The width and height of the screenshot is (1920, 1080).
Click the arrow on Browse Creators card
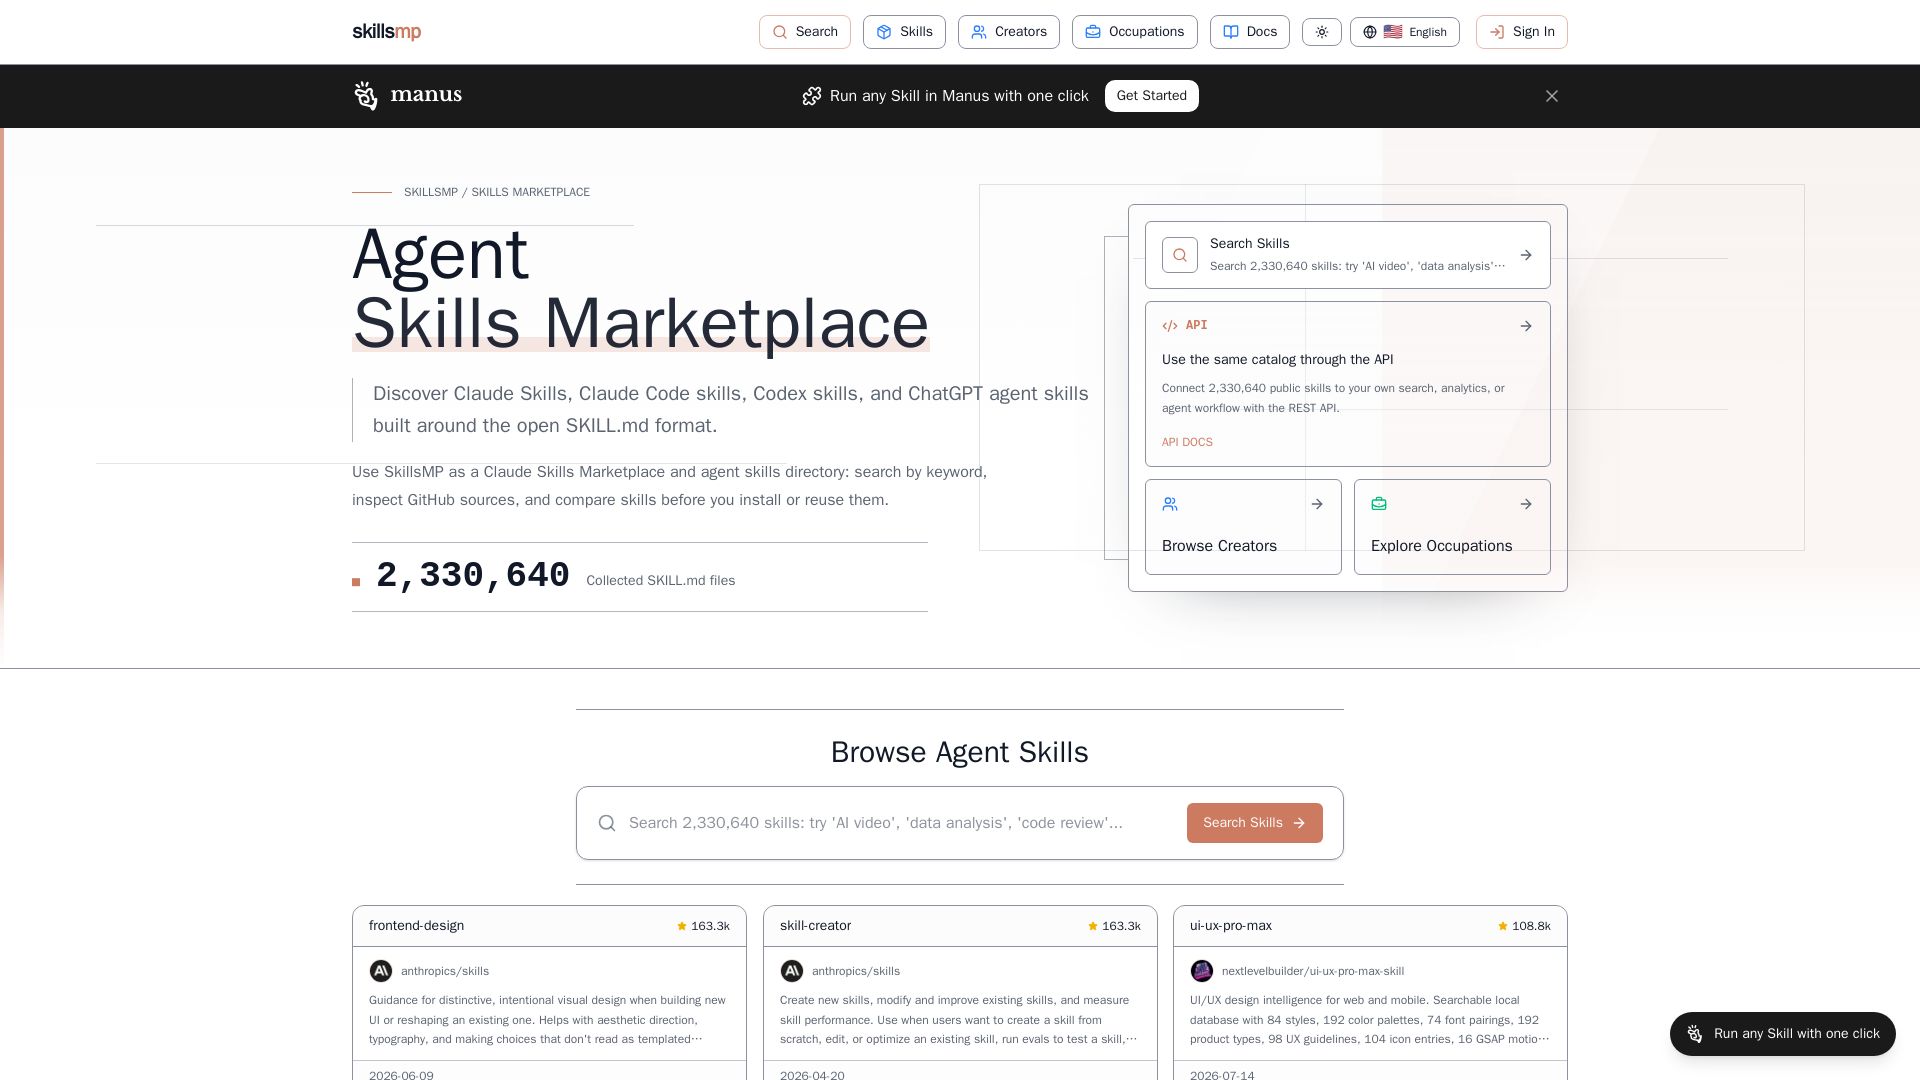point(1317,504)
